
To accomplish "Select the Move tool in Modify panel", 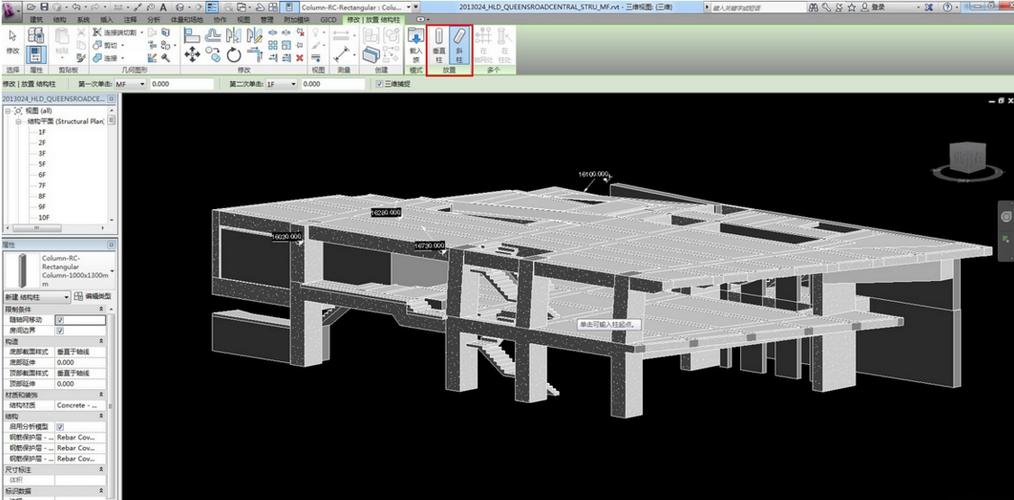I will click(190, 55).
